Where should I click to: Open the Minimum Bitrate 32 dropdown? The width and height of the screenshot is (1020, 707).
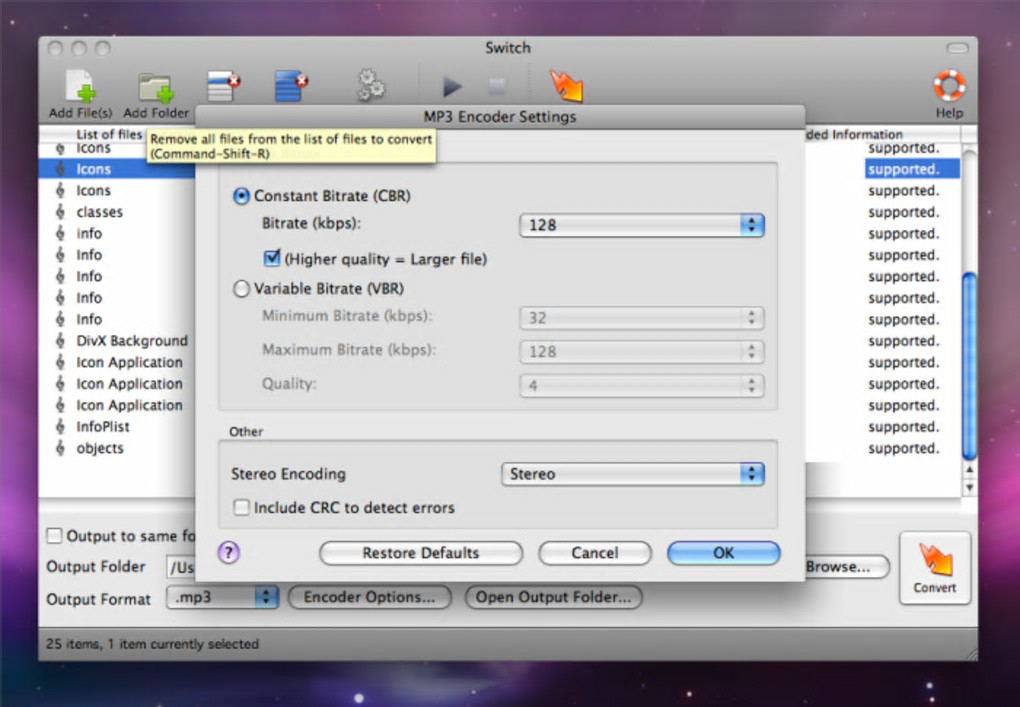[641, 318]
